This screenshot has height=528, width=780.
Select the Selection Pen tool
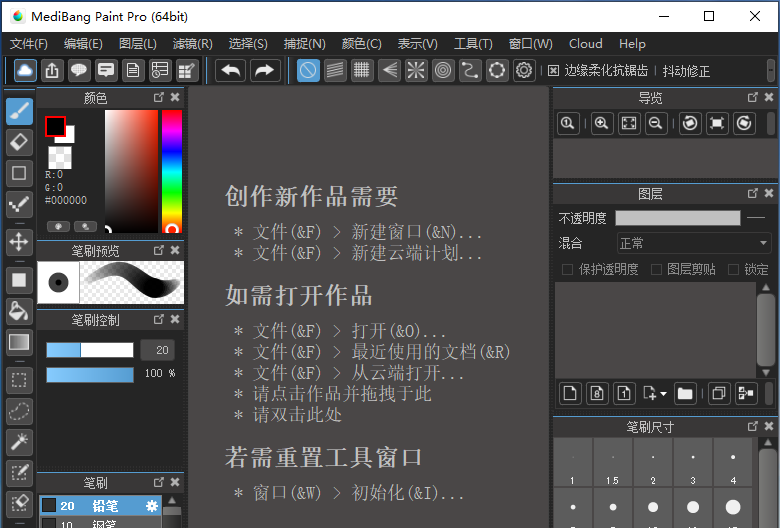point(19,473)
